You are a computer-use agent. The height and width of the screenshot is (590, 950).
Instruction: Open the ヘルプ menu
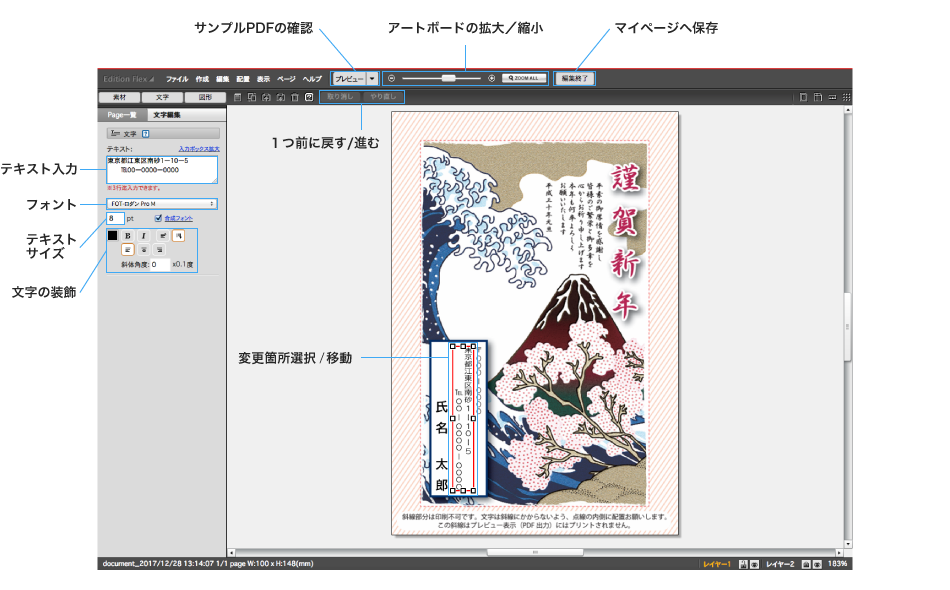[x=312, y=79]
